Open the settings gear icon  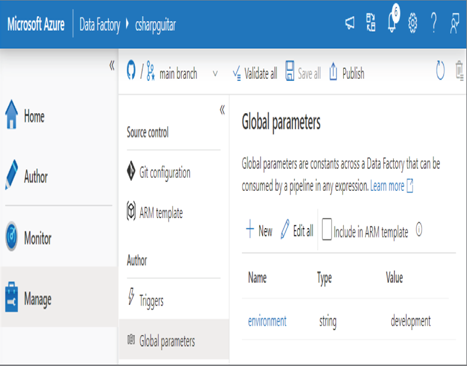click(x=413, y=24)
